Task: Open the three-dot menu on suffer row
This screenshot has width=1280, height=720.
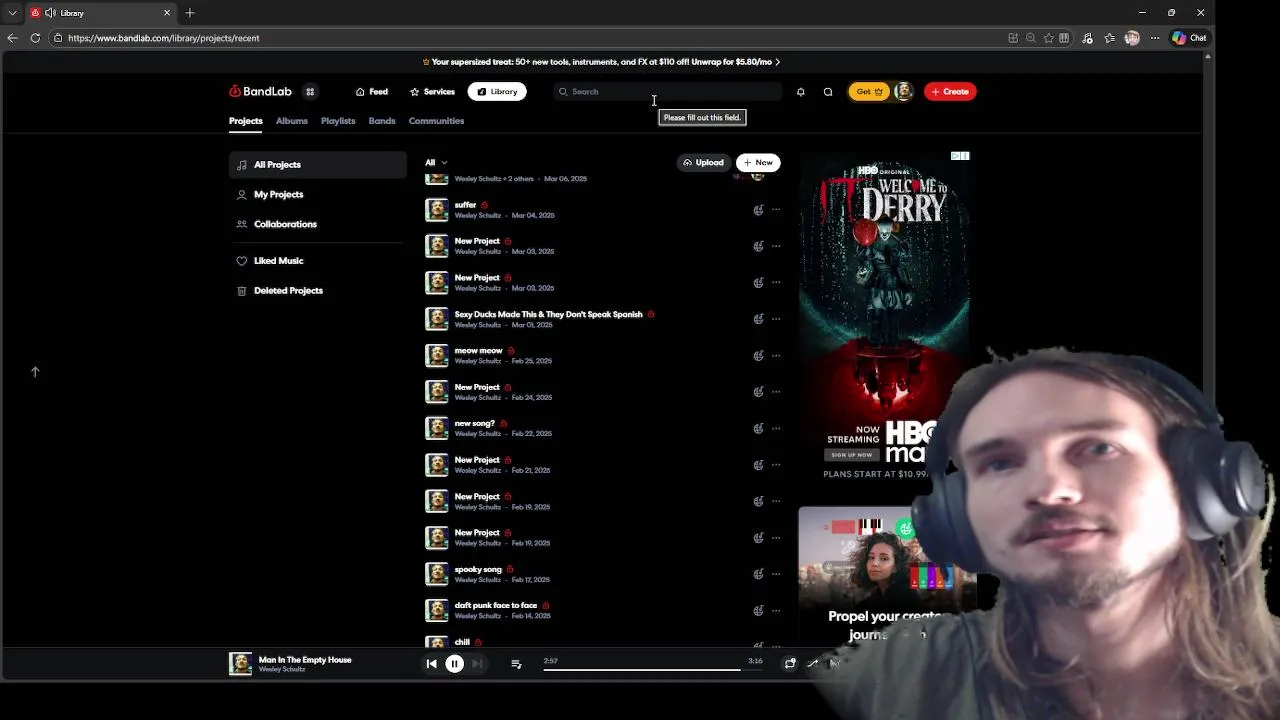Action: [x=776, y=210]
